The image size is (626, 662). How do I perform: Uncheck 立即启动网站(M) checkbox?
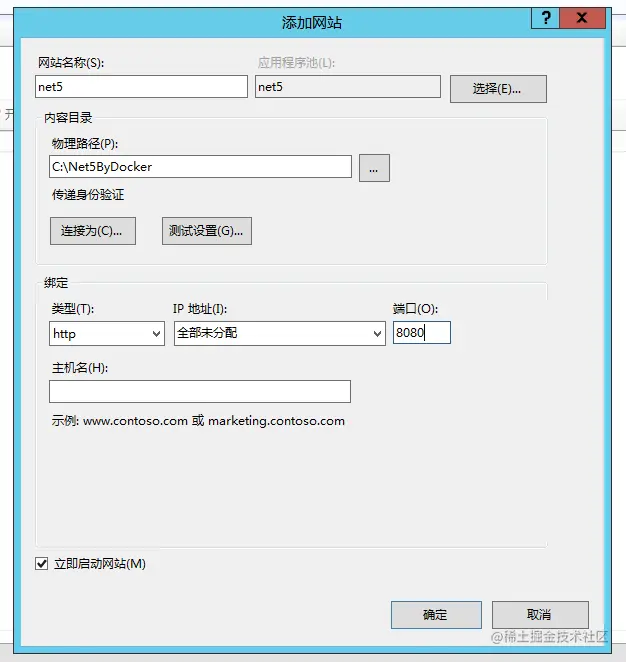(41, 563)
